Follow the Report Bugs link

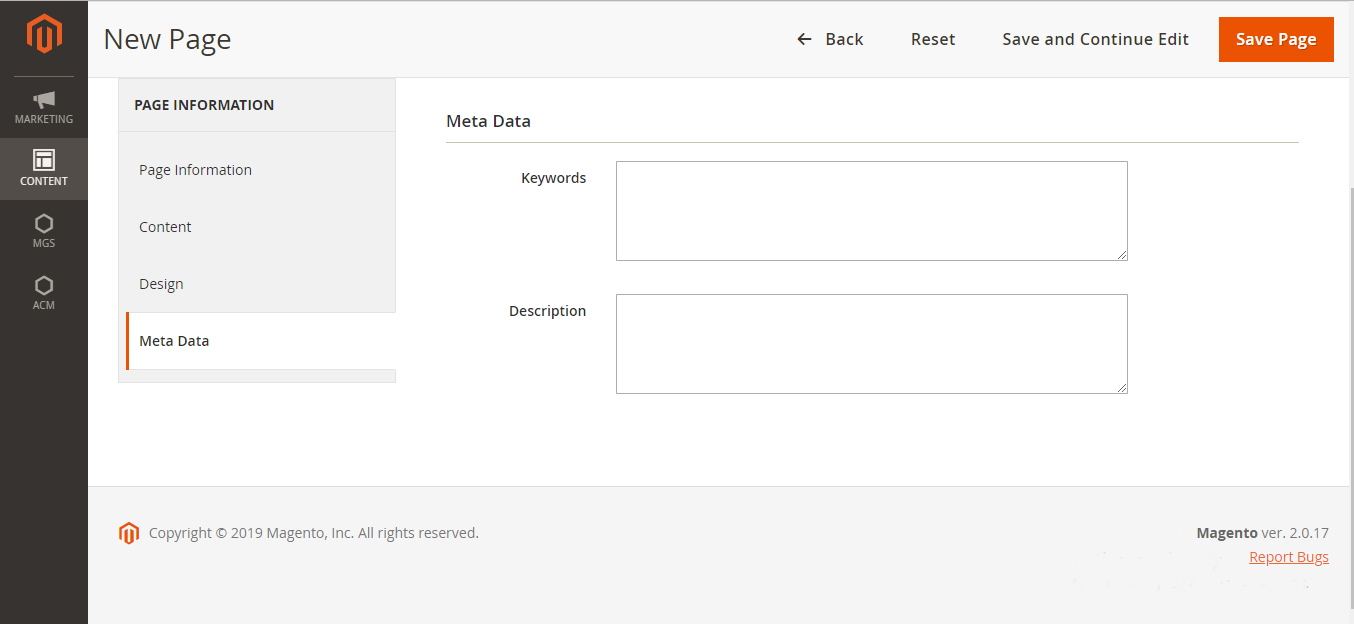pyautogui.click(x=1288, y=557)
